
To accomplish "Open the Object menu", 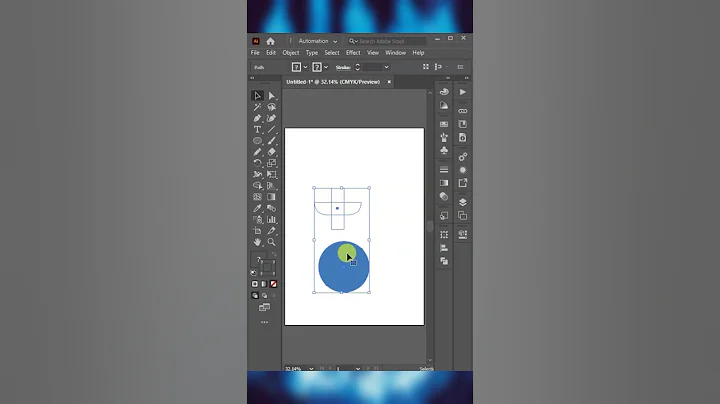I will 291,53.
